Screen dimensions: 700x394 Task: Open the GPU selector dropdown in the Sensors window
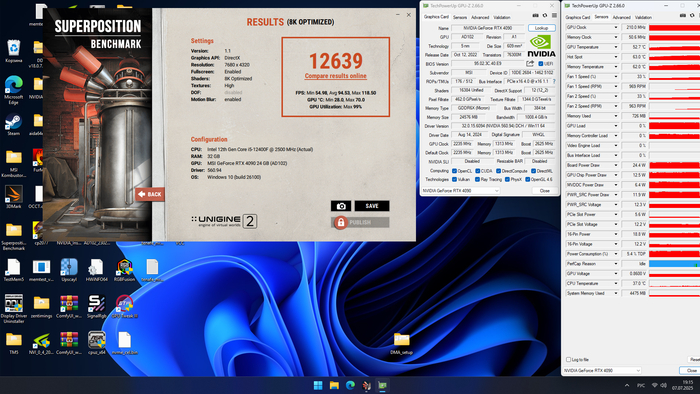click(x=602, y=370)
